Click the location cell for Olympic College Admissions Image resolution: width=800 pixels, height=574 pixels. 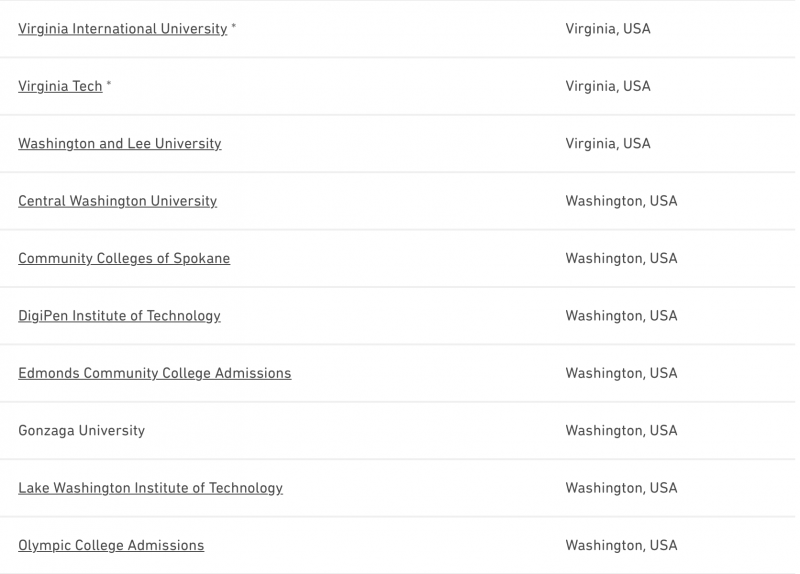[621, 546]
